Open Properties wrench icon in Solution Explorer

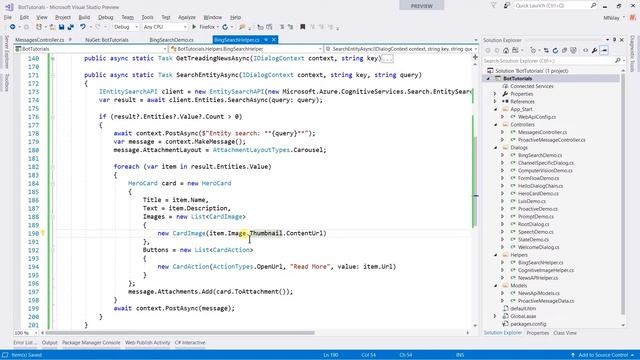pyautogui.click(x=595, y=50)
